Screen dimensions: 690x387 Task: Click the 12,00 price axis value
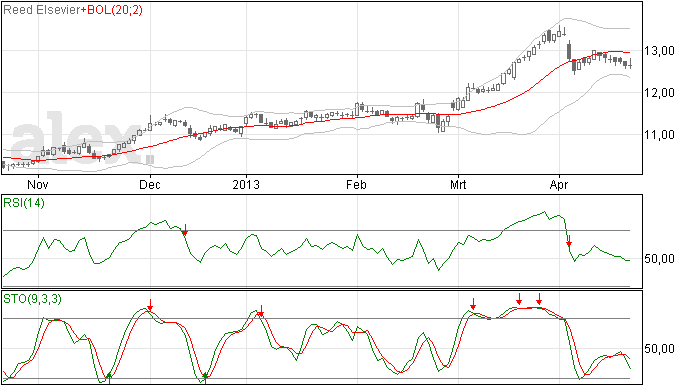(x=659, y=92)
